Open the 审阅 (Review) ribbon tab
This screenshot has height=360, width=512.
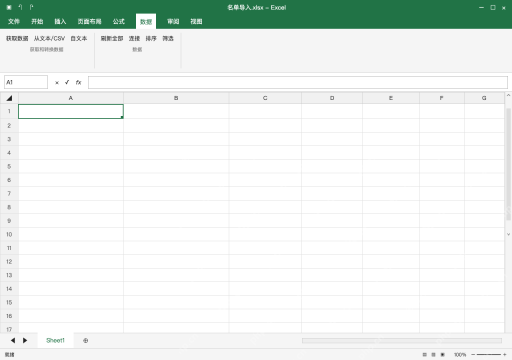(x=173, y=21)
